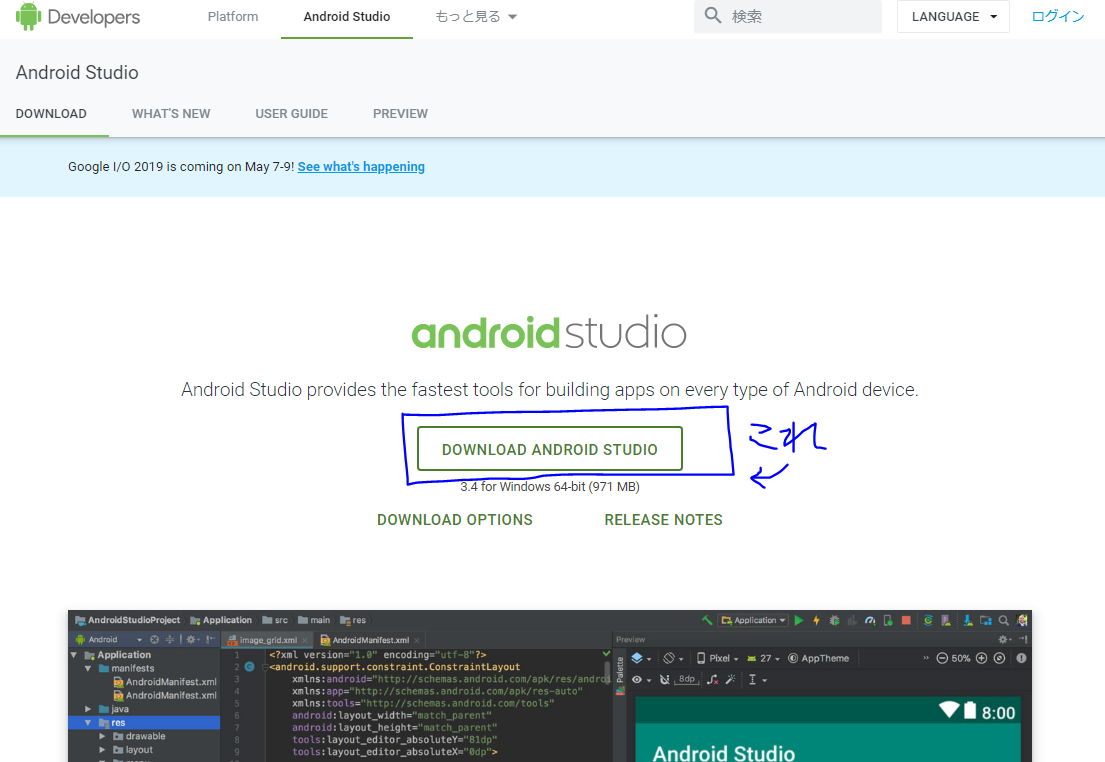This screenshot has width=1105, height=762.
Task: Click the Infer Constraints magic wand icon
Action: [x=731, y=680]
